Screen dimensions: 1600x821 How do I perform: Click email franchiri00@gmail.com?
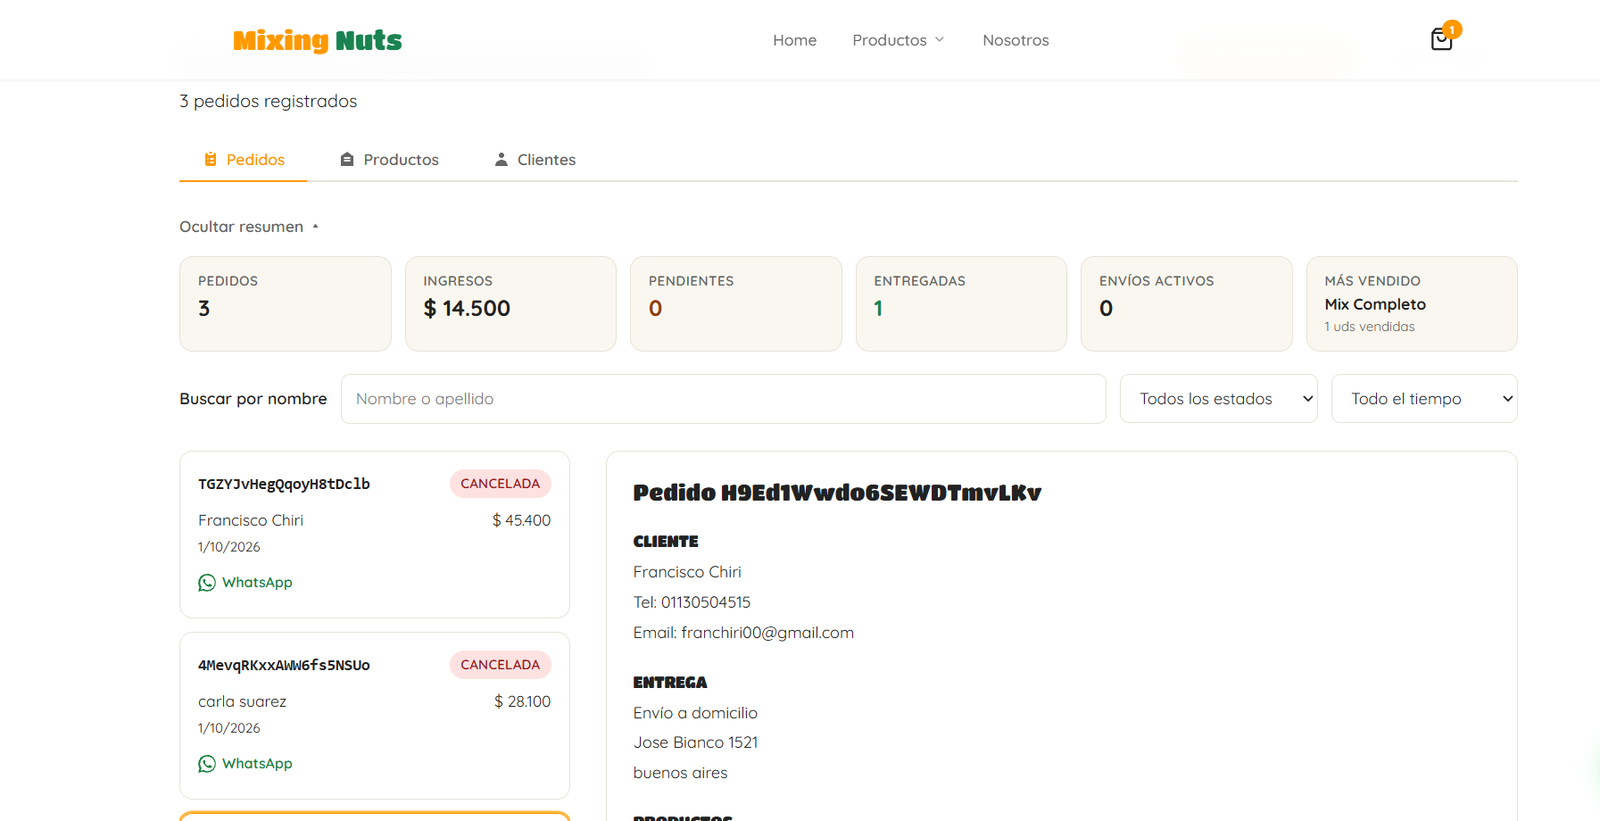click(x=767, y=633)
